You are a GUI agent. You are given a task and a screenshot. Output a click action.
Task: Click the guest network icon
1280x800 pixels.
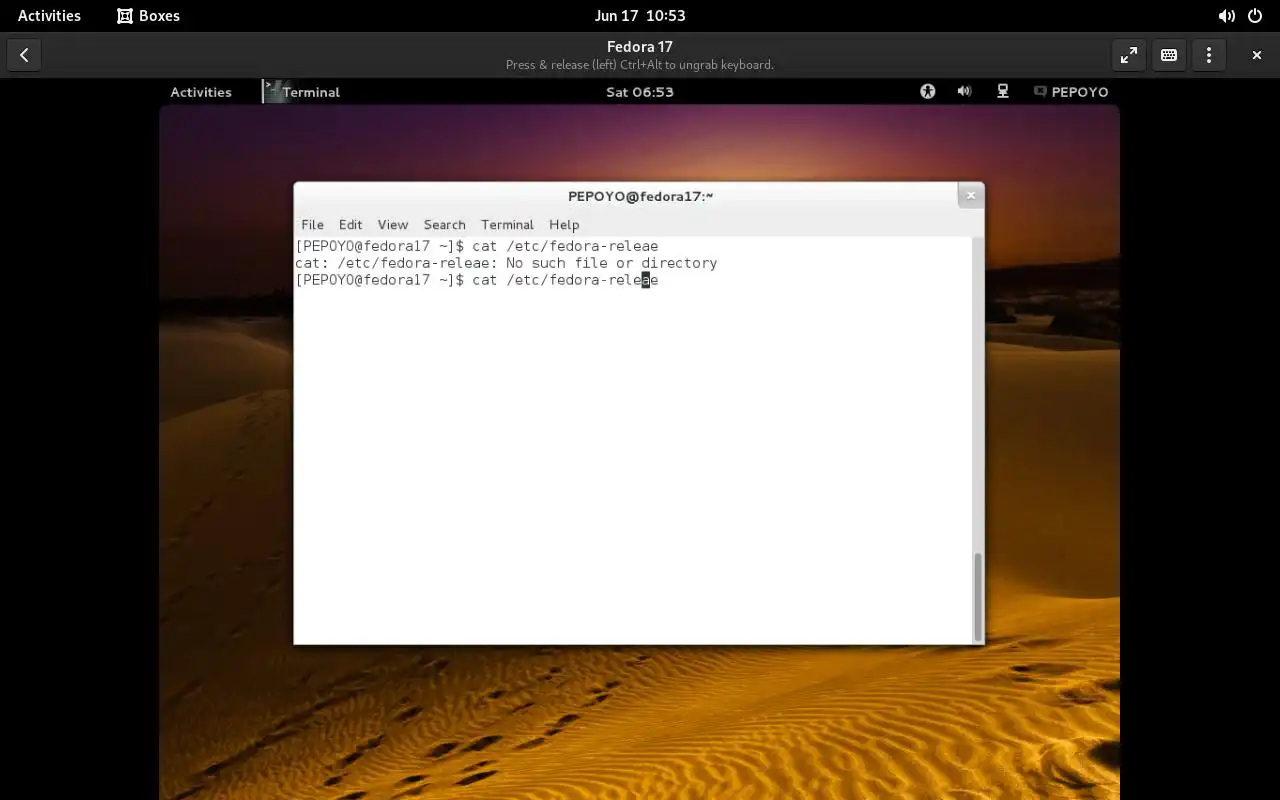[x=1003, y=91]
